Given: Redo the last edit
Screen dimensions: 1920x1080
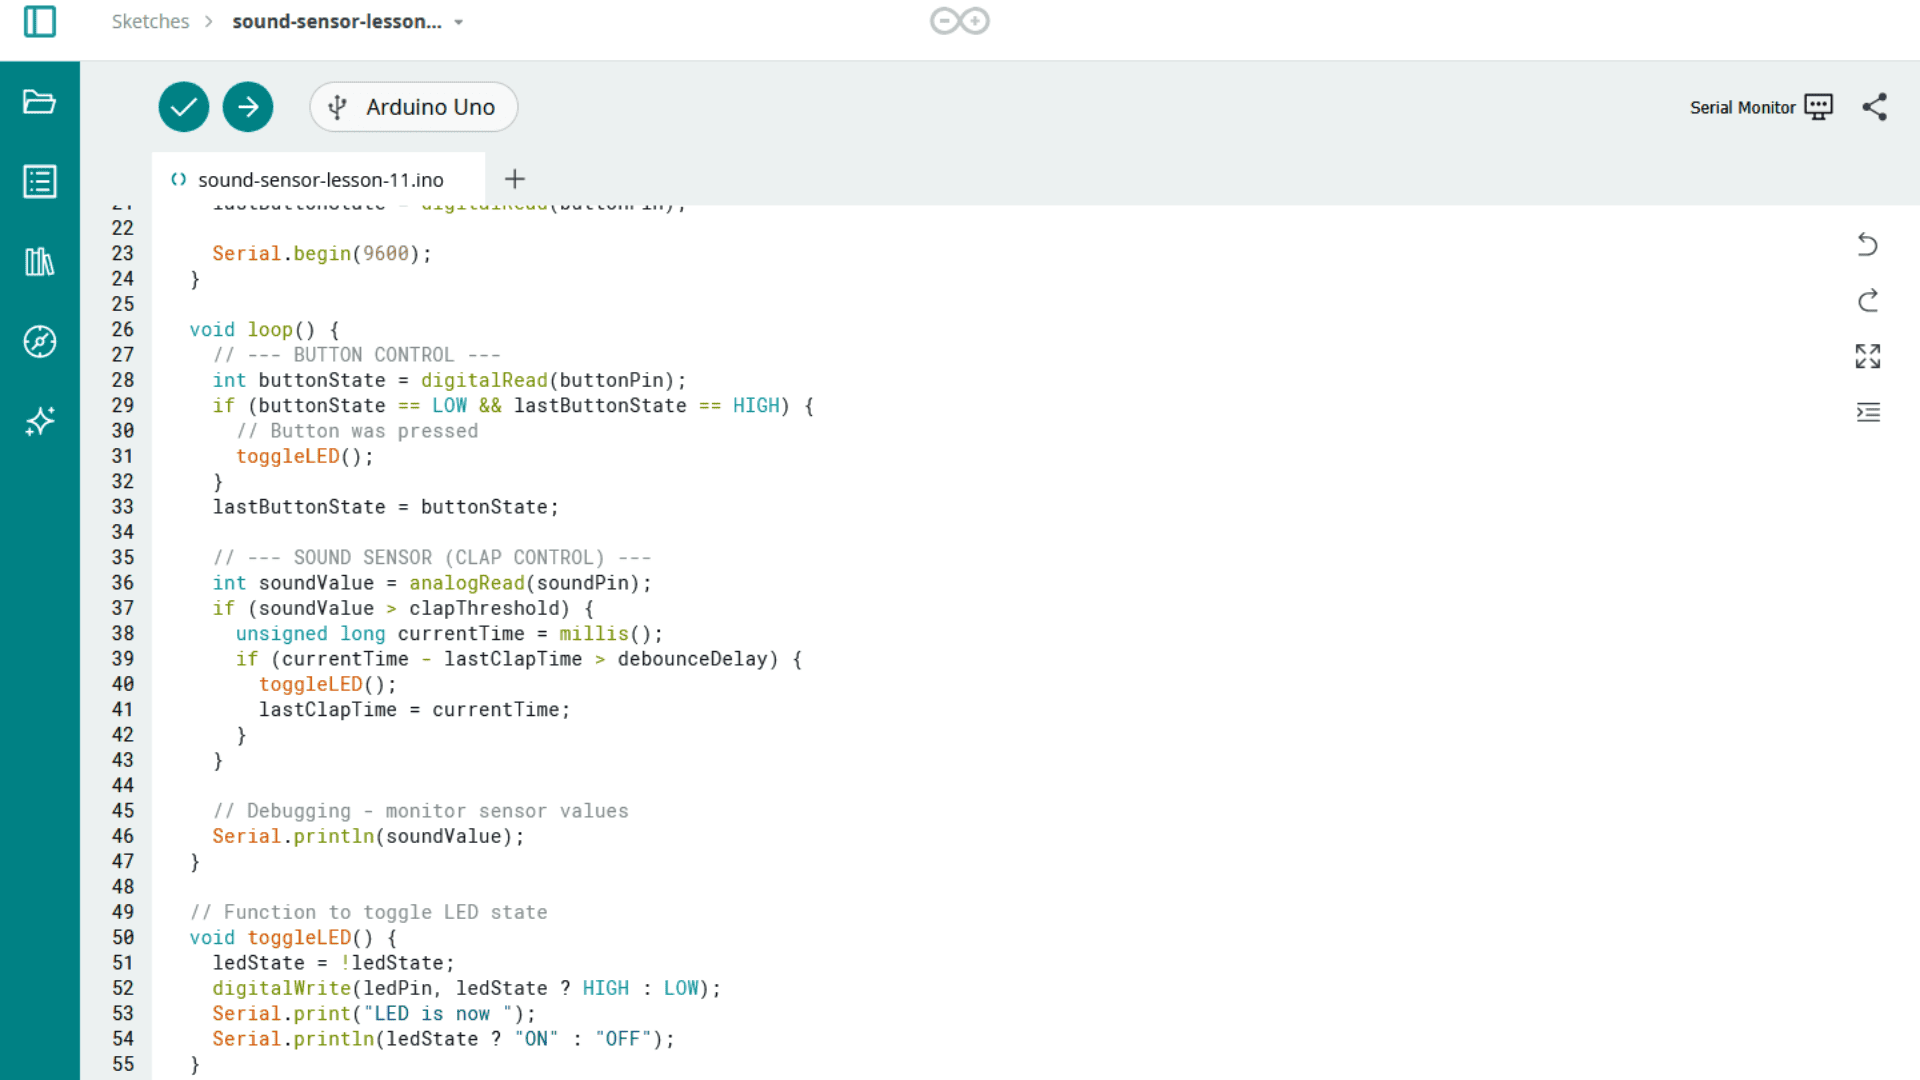Looking at the screenshot, I should 1868,301.
